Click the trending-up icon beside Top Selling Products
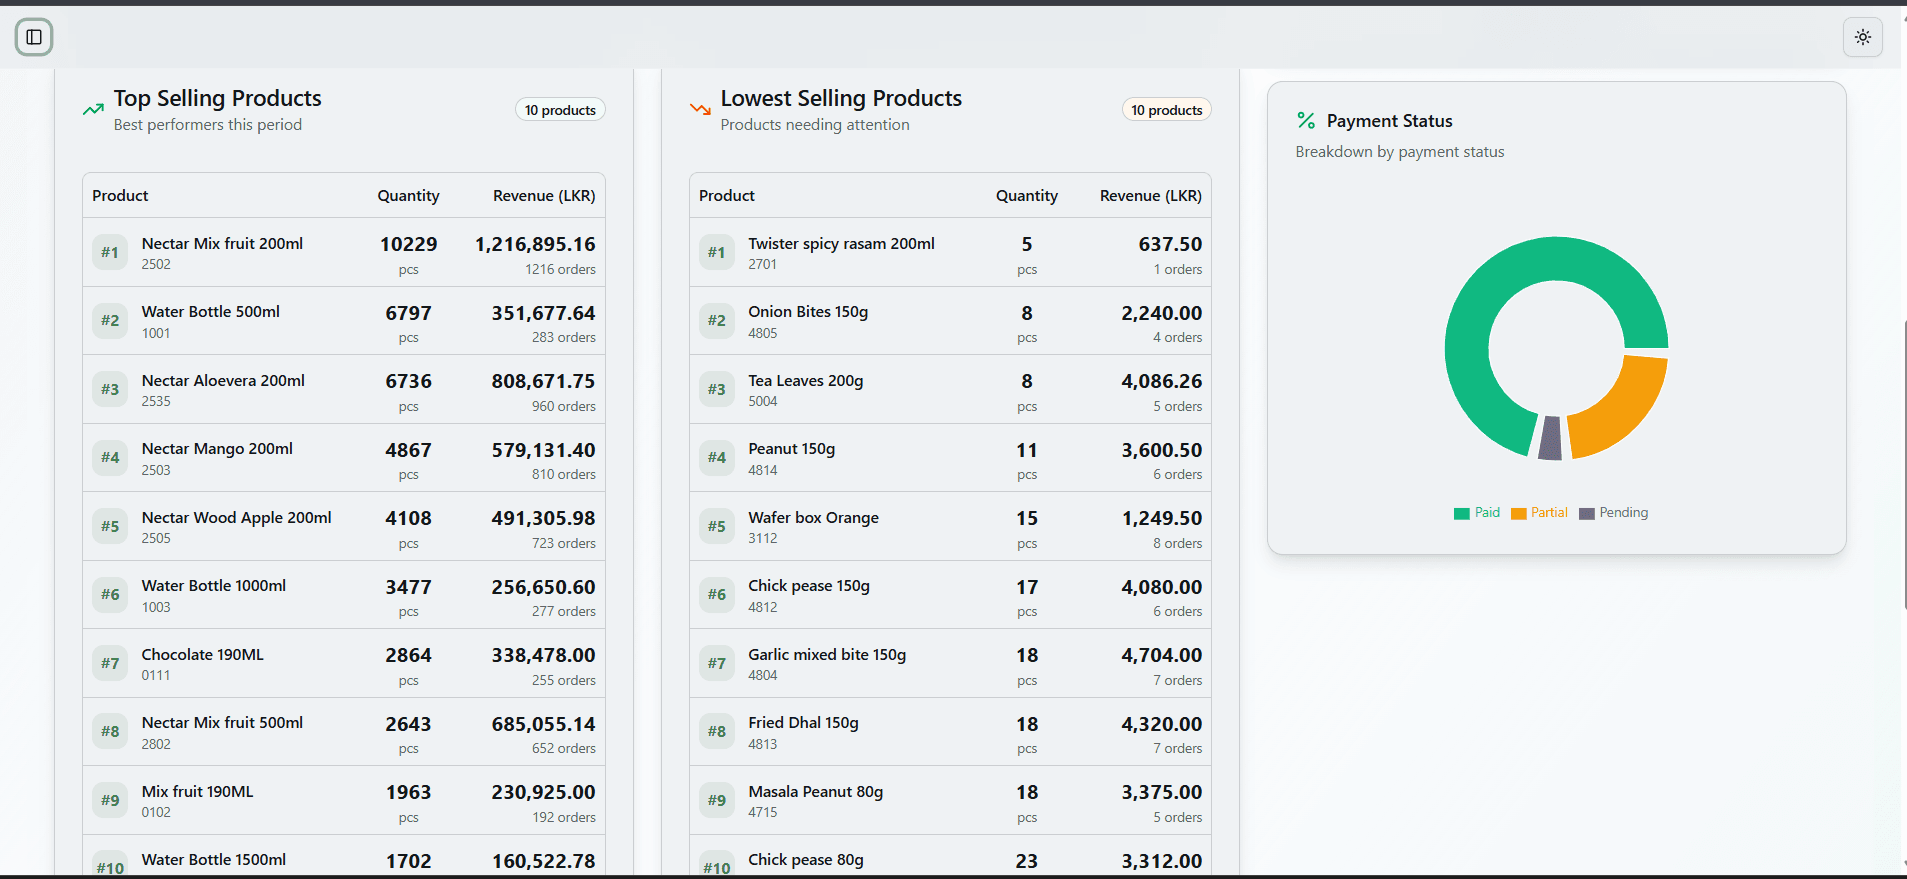The width and height of the screenshot is (1907, 879). click(93, 110)
